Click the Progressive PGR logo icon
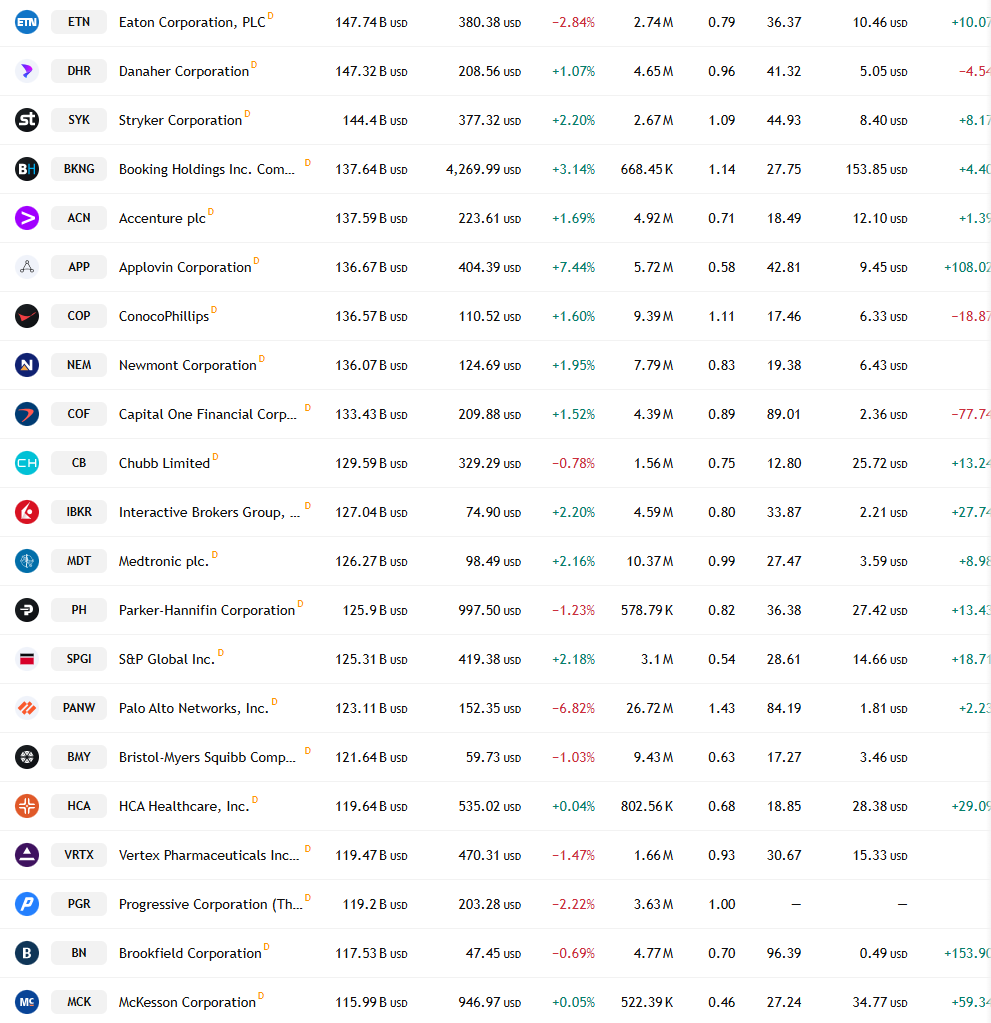The height and width of the screenshot is (1023, 991). 27,904
